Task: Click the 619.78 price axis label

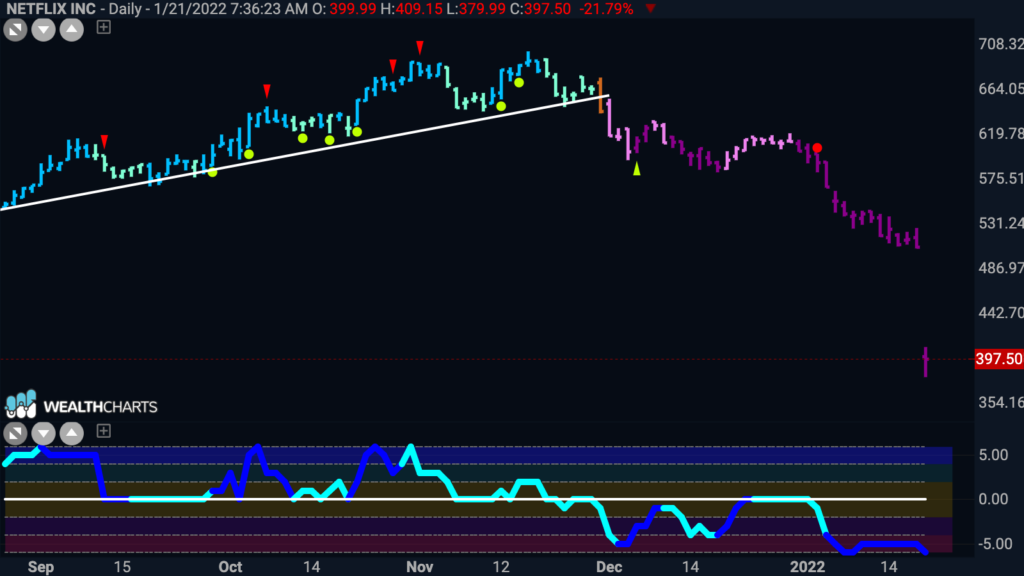Action: [x=1000, y=133]
